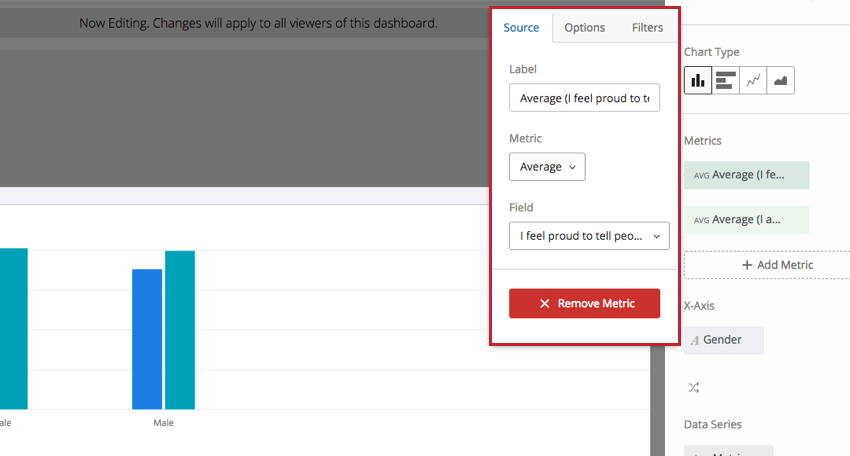Open the Filters tab

click(647, 28)
